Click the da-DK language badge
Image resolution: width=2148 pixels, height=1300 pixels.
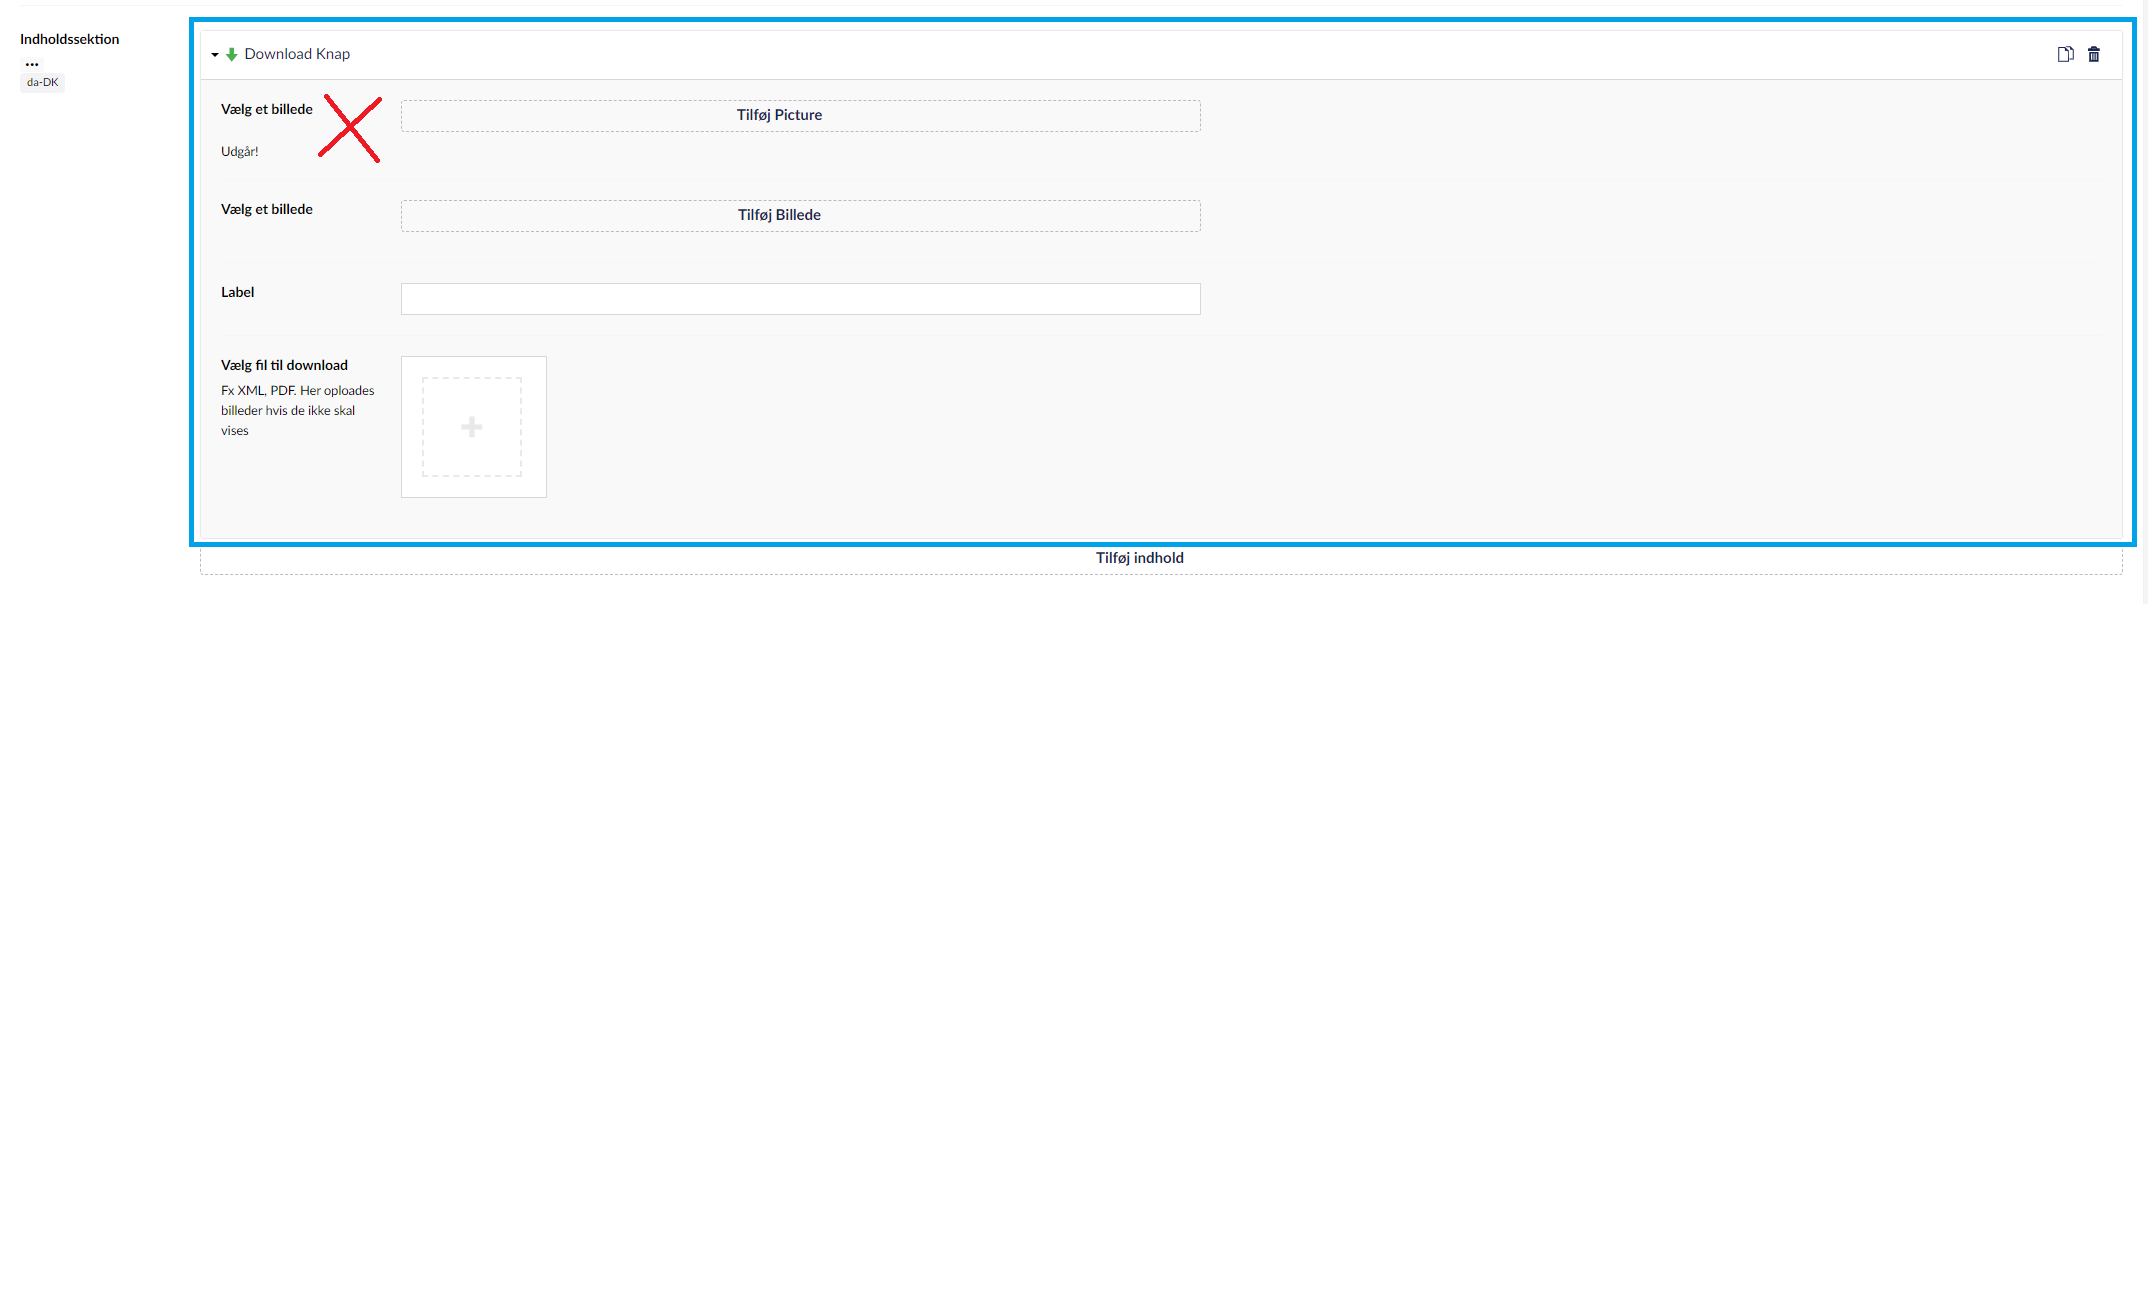click(42, 82)
